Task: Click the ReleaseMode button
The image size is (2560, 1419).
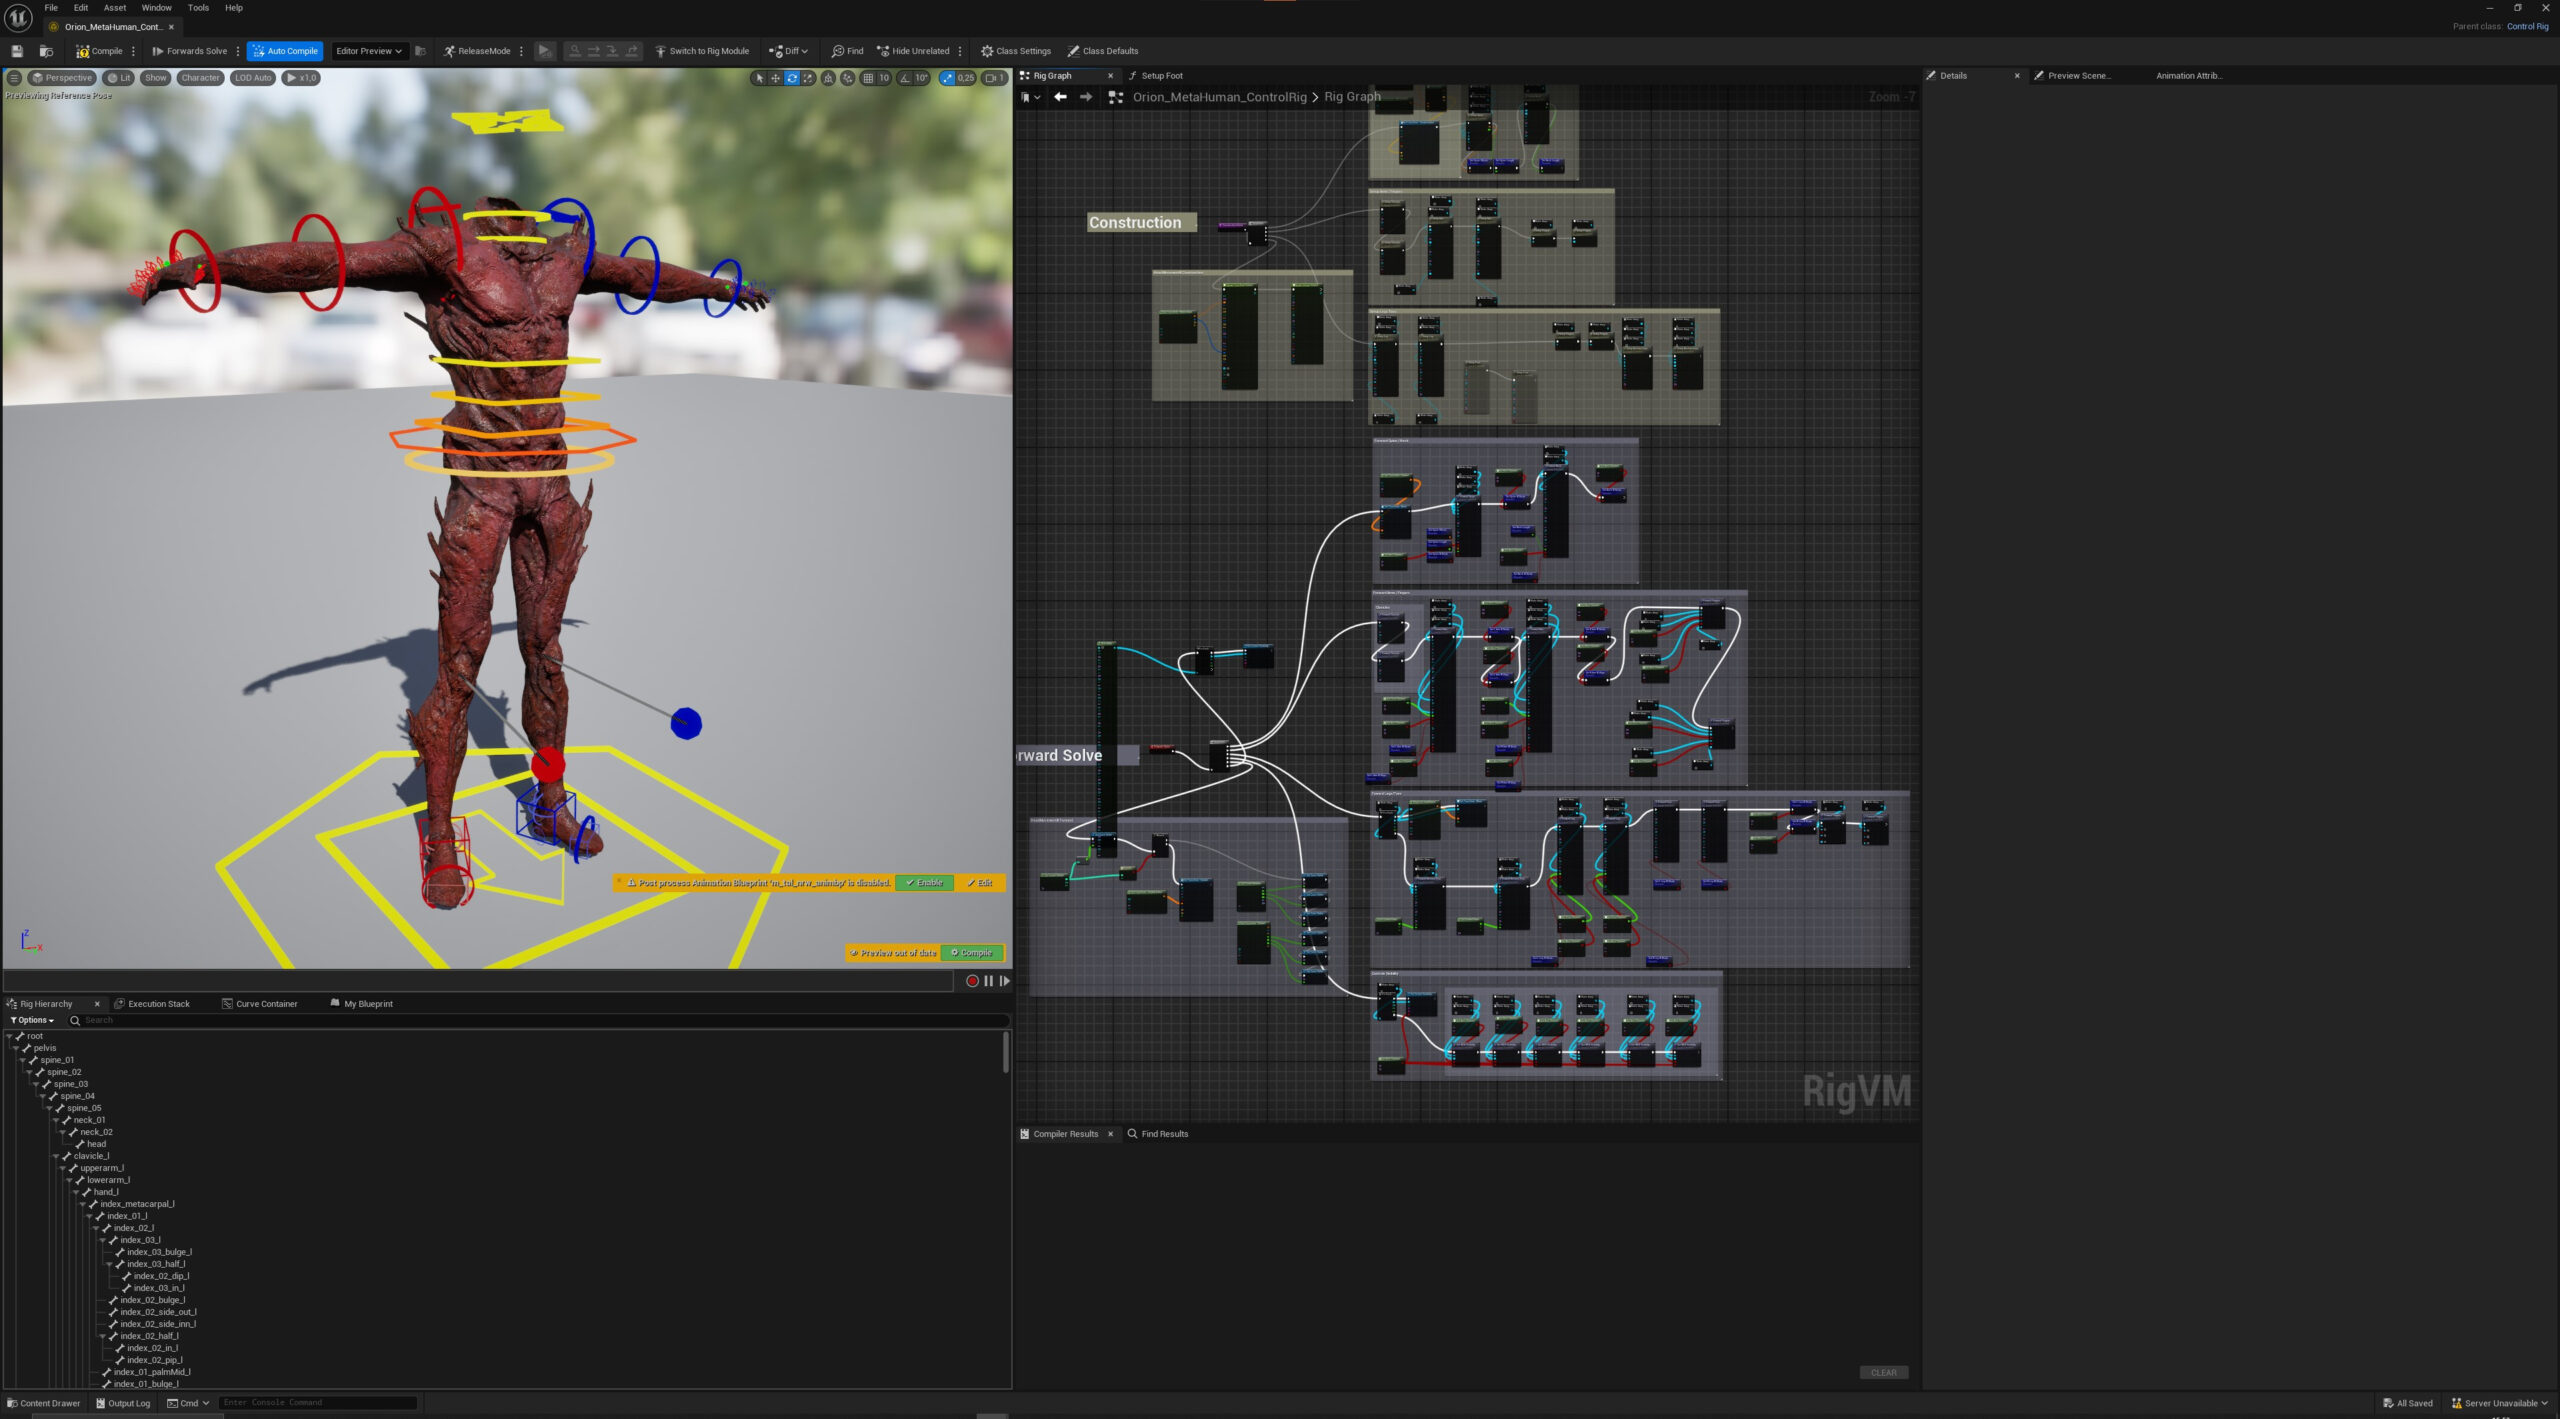Action: tap(477, 51)
